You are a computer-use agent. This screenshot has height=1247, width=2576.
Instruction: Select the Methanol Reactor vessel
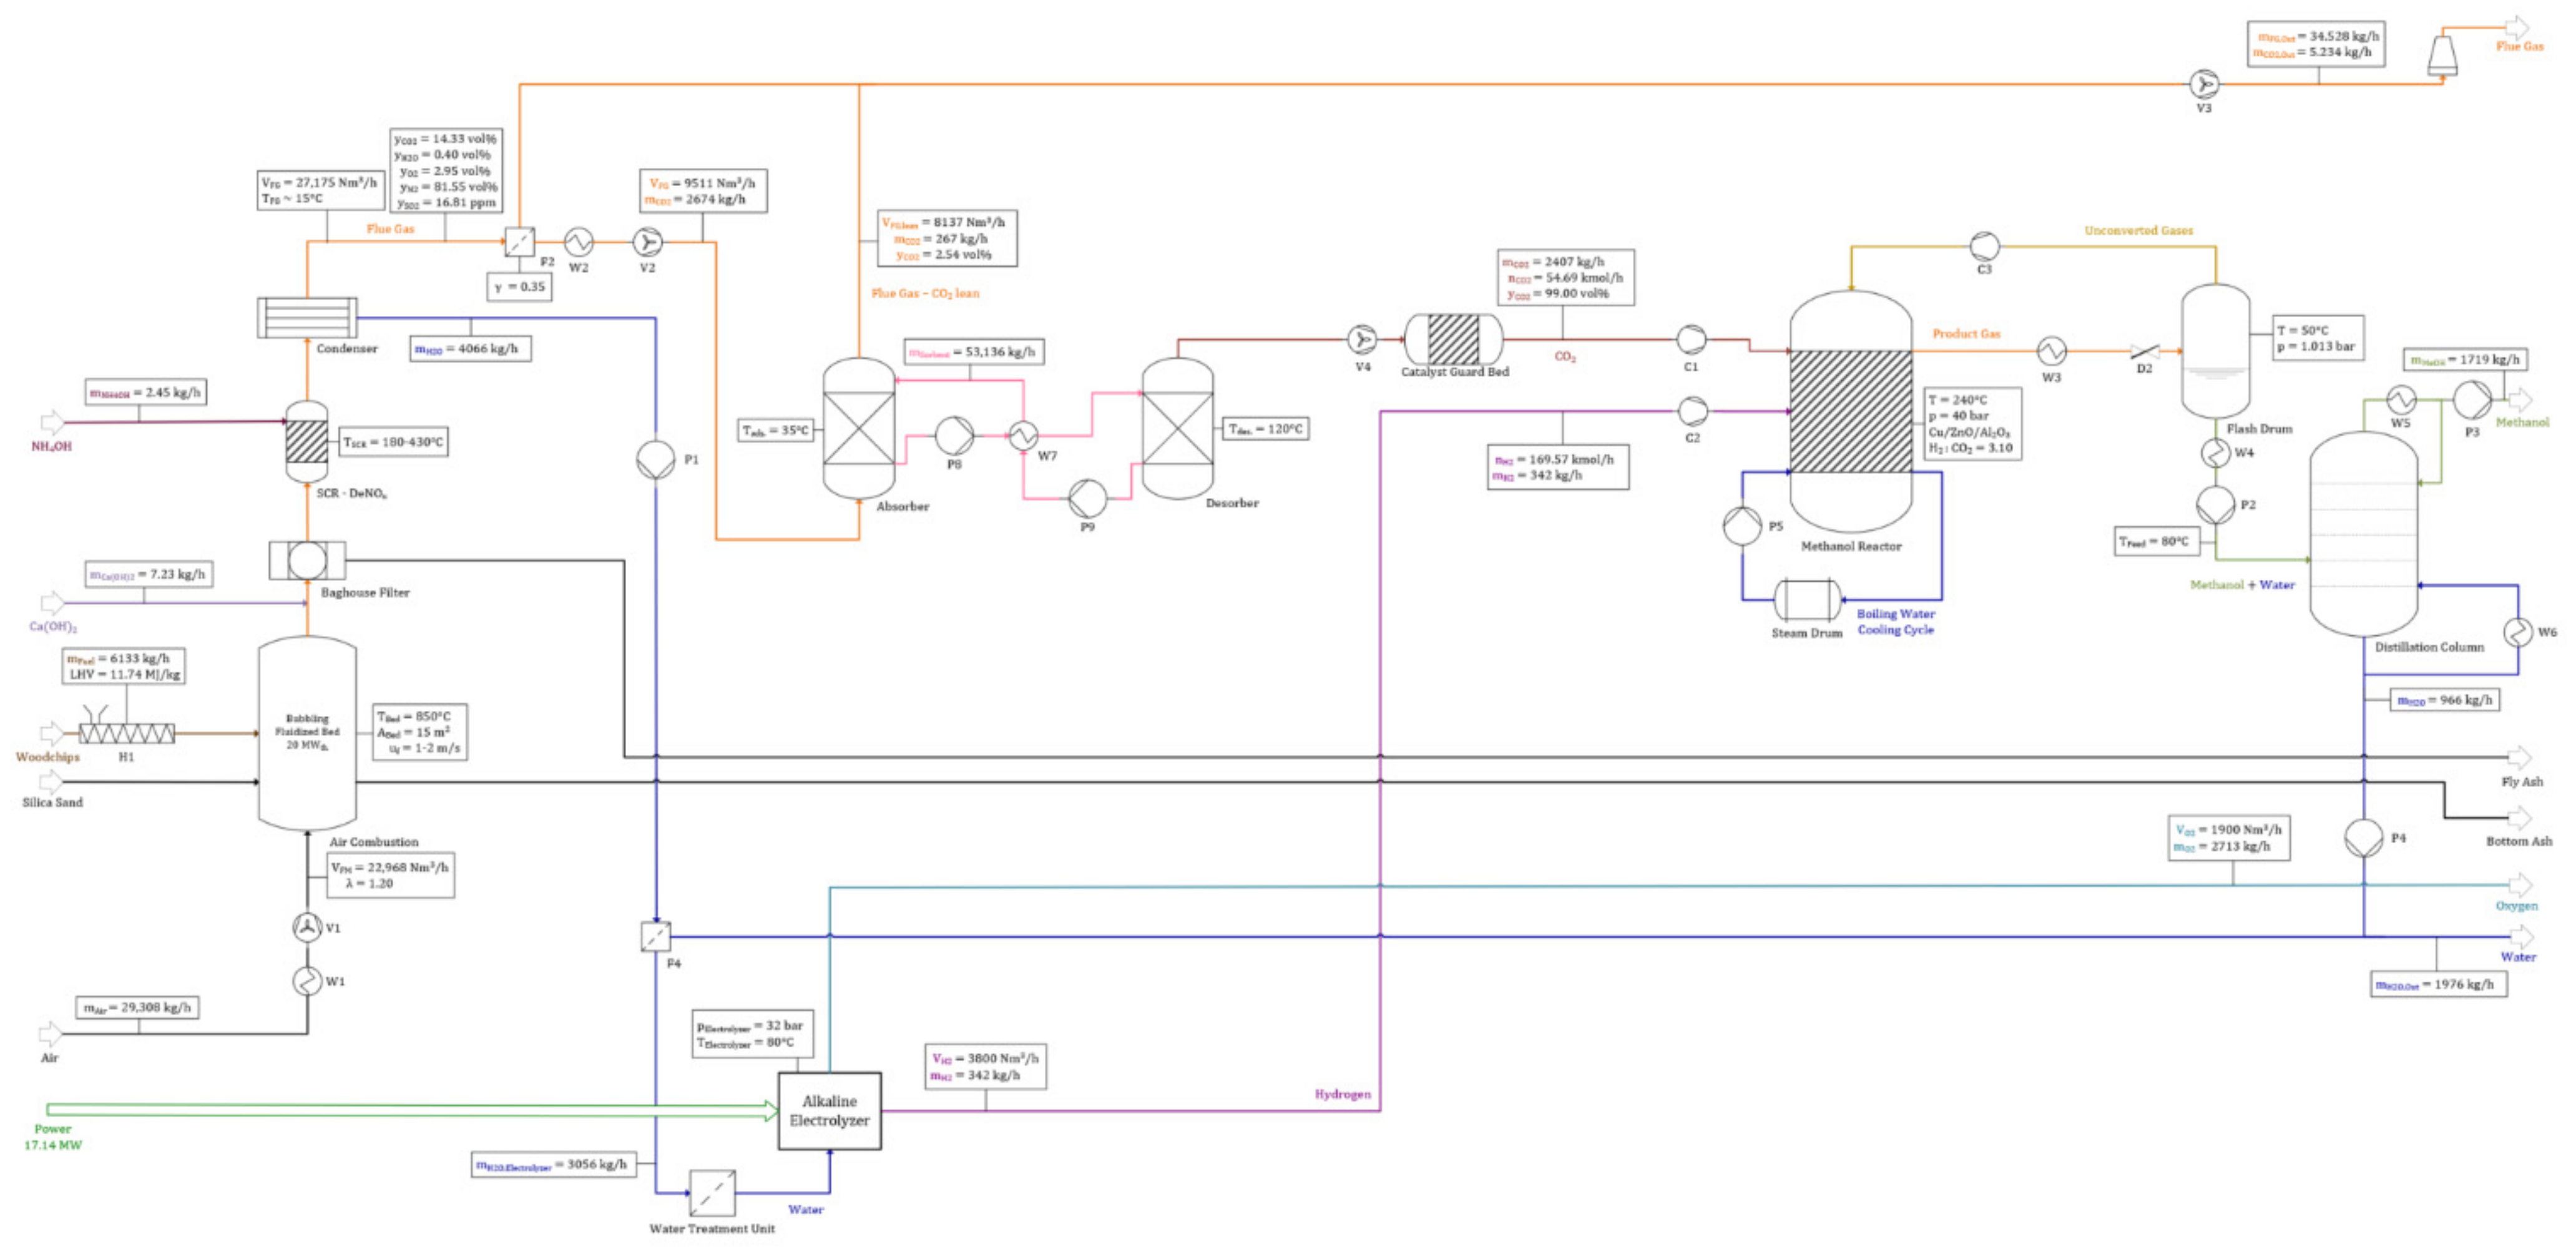[1850, 411]
